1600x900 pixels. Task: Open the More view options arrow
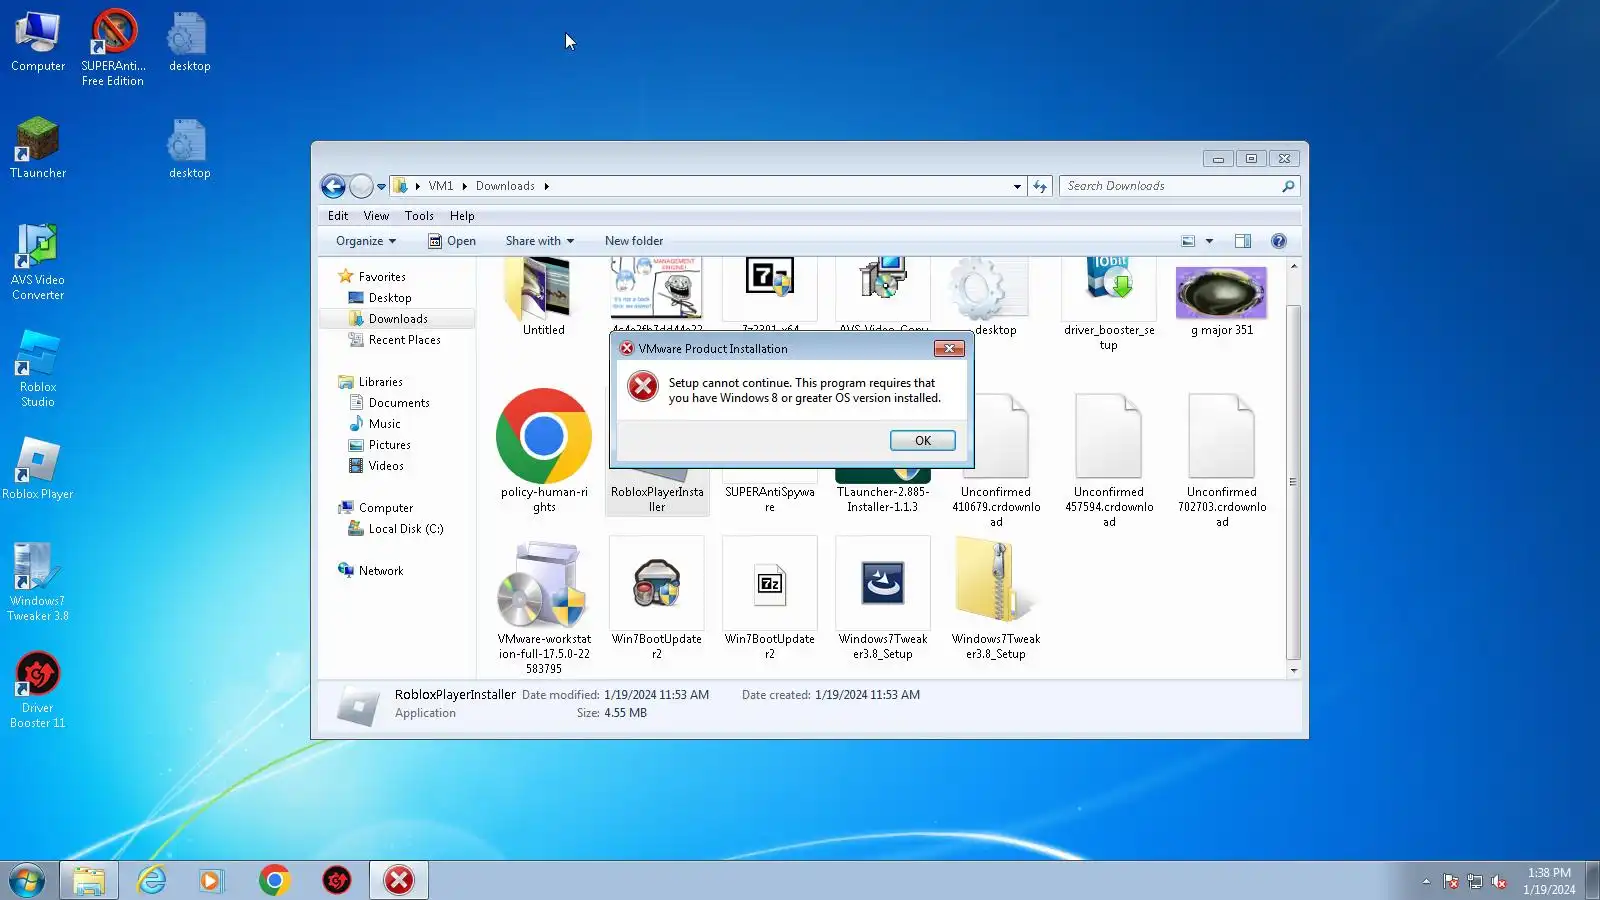(x=1209, y=241)
